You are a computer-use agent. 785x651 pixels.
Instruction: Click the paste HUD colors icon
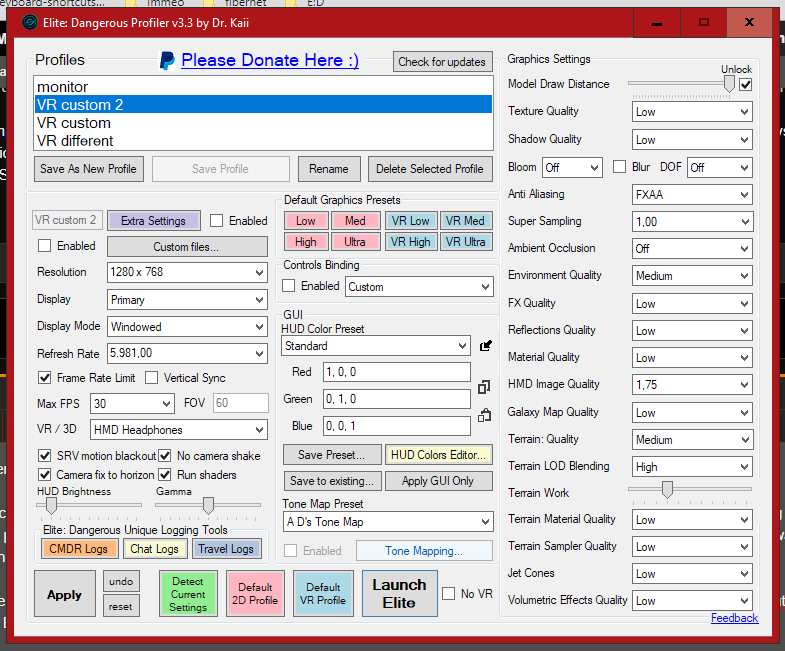[x=484, y=415]
